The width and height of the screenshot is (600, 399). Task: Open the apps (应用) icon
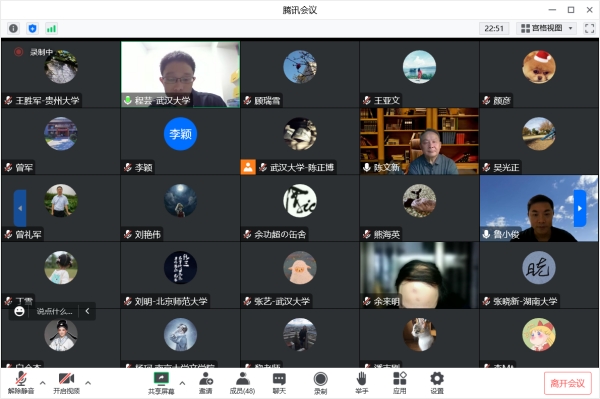(399, 383)
